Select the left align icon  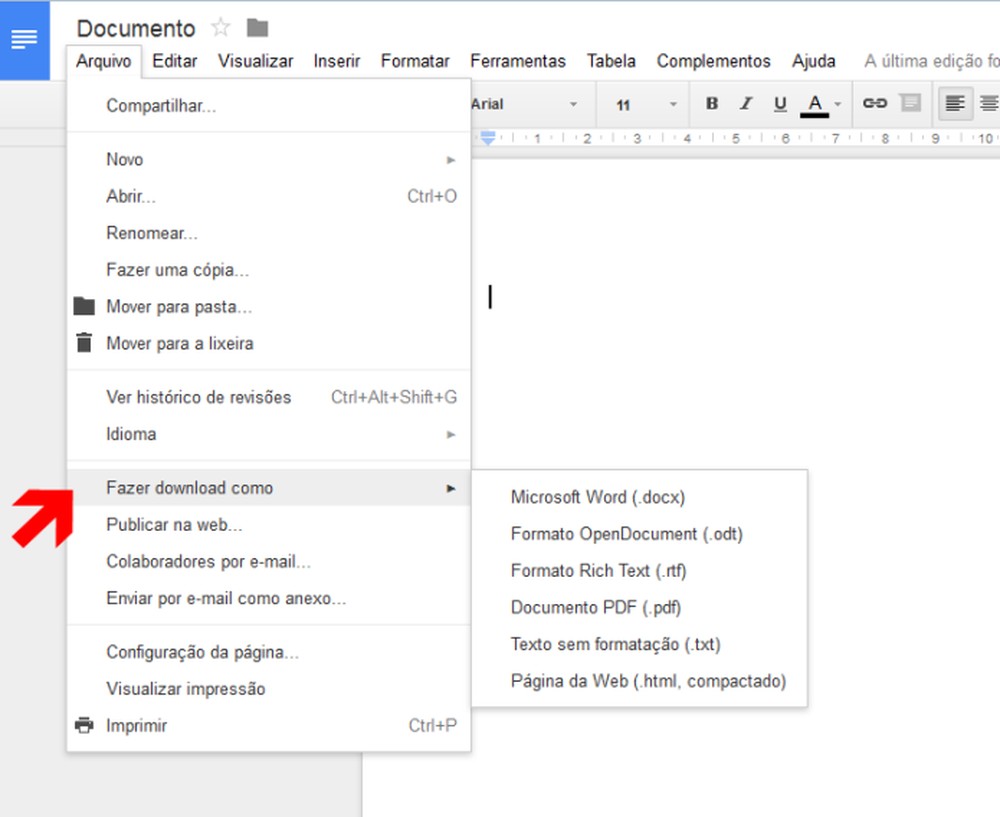click(x=955, y=103)
